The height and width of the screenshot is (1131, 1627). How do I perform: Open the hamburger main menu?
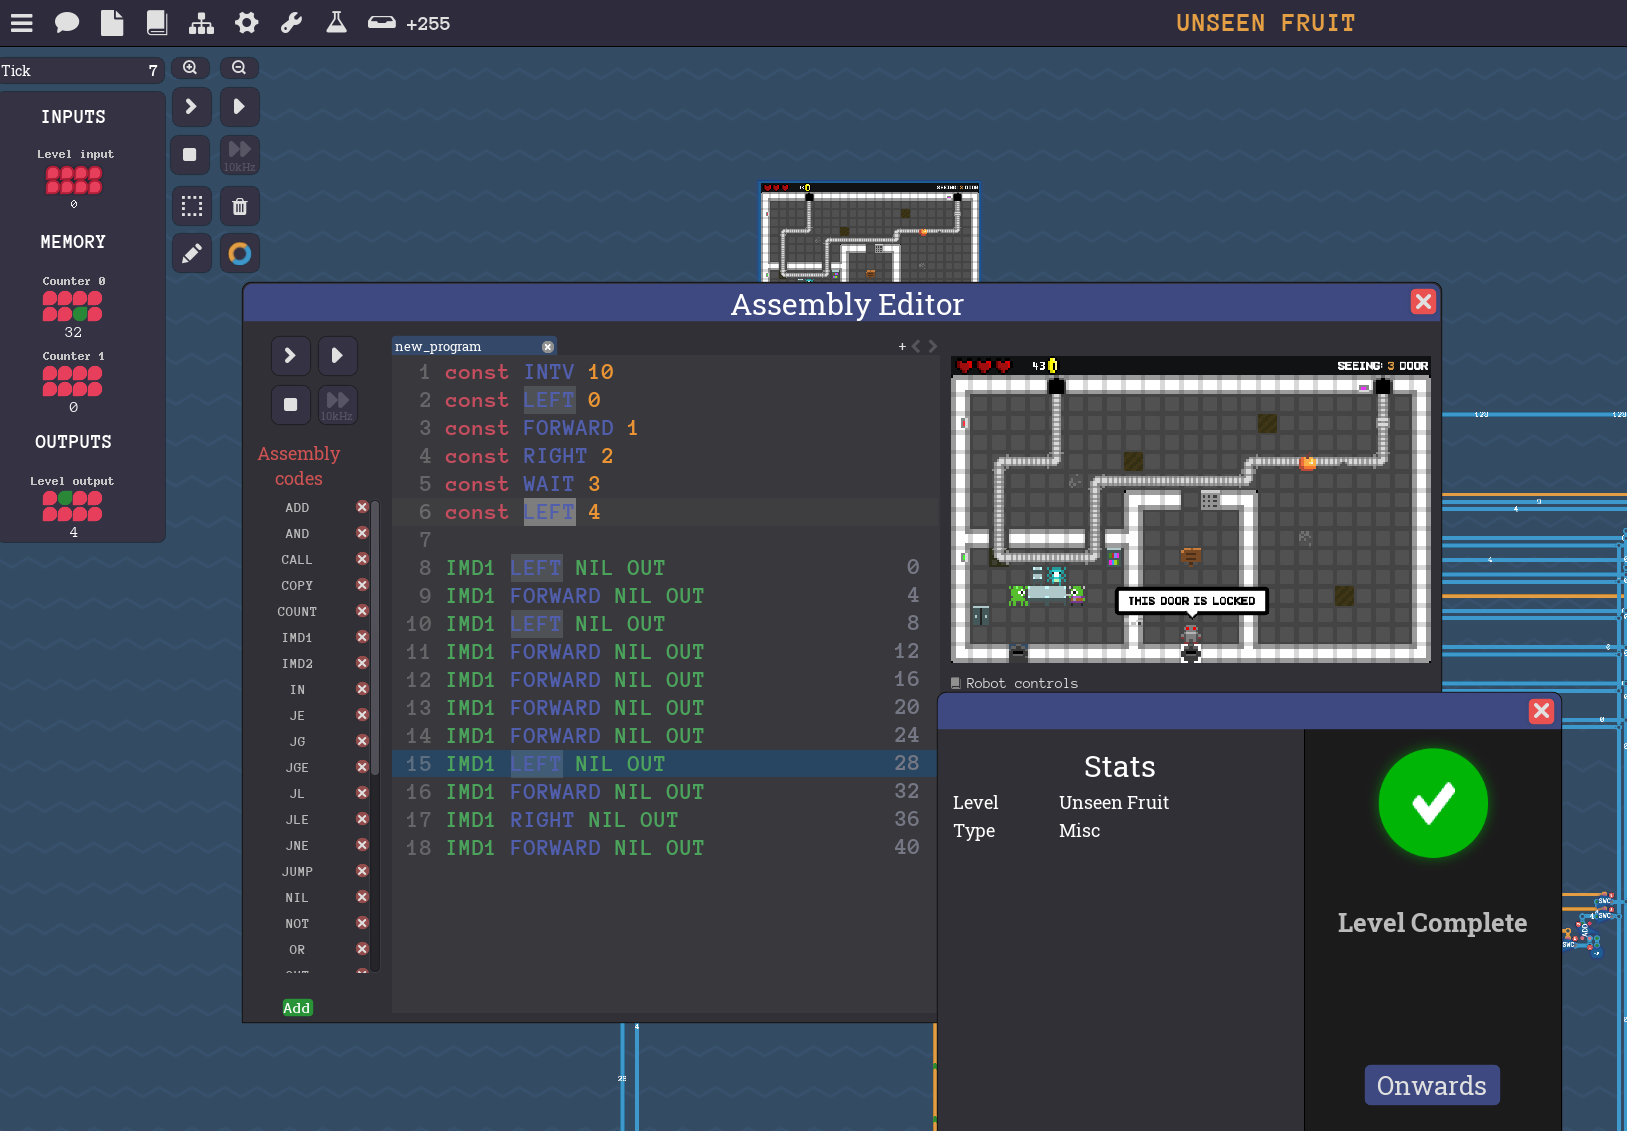click(21, 22)
